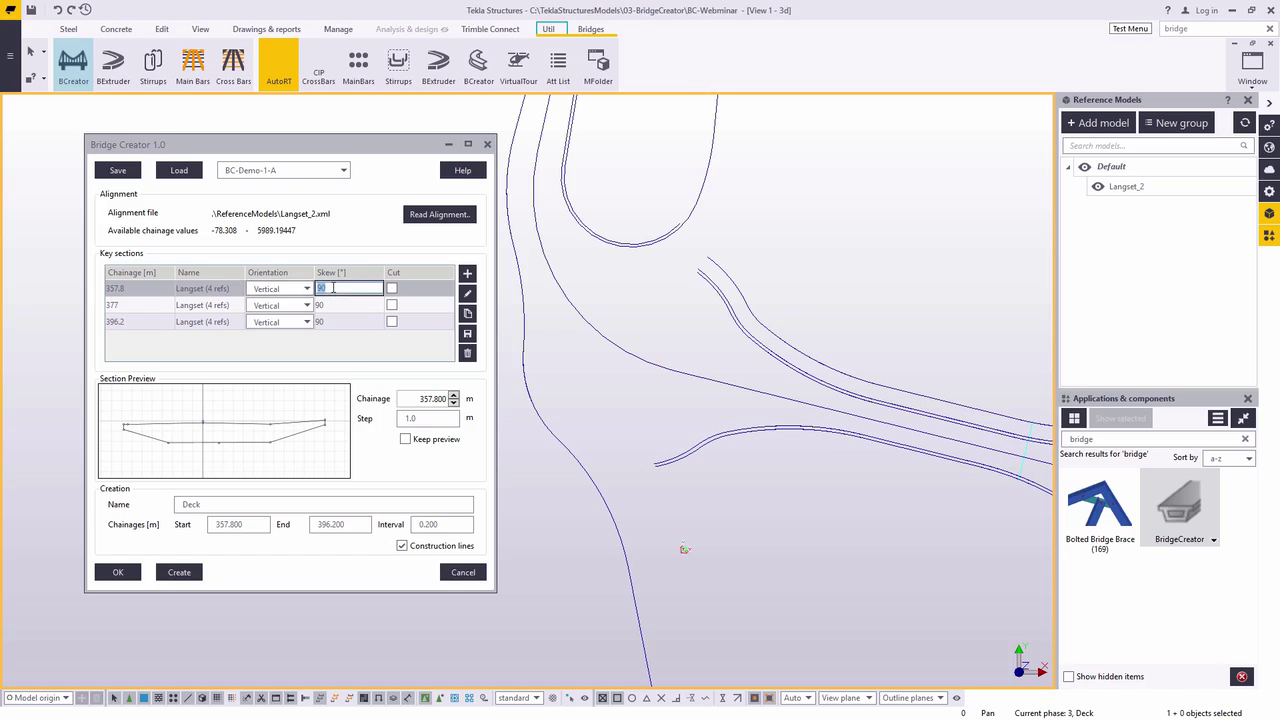Open Applications & components side pane icon
The image size is (1280, 720).
coord(1270,236)
